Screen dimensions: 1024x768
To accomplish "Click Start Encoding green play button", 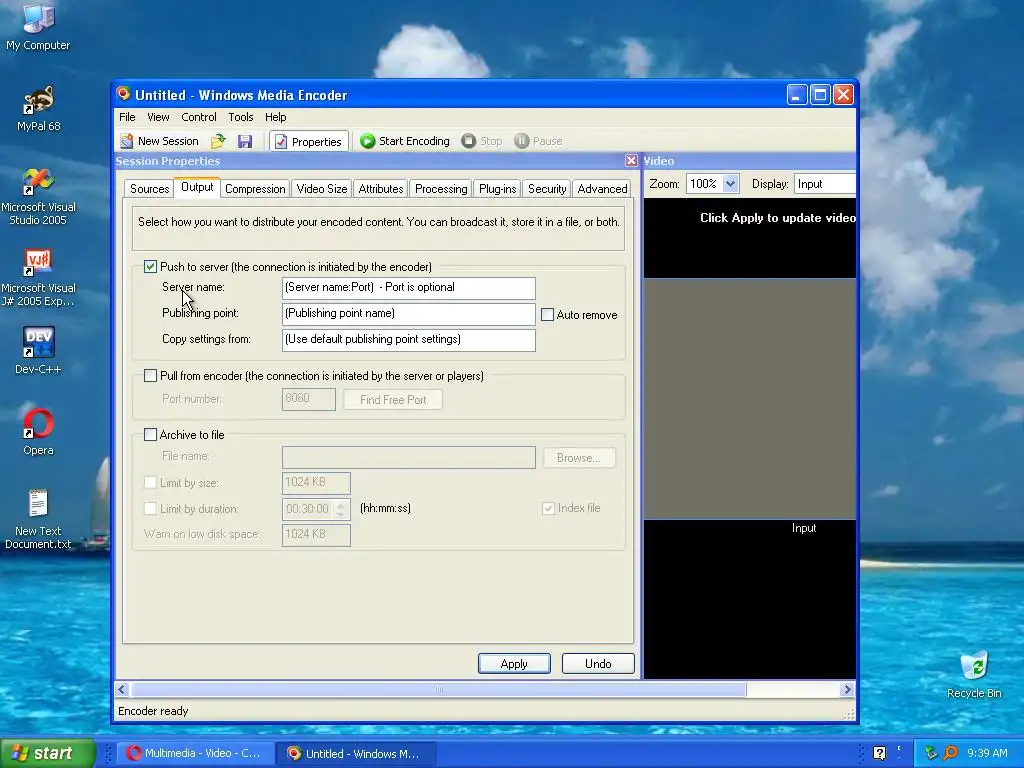I will coord(405,141).
